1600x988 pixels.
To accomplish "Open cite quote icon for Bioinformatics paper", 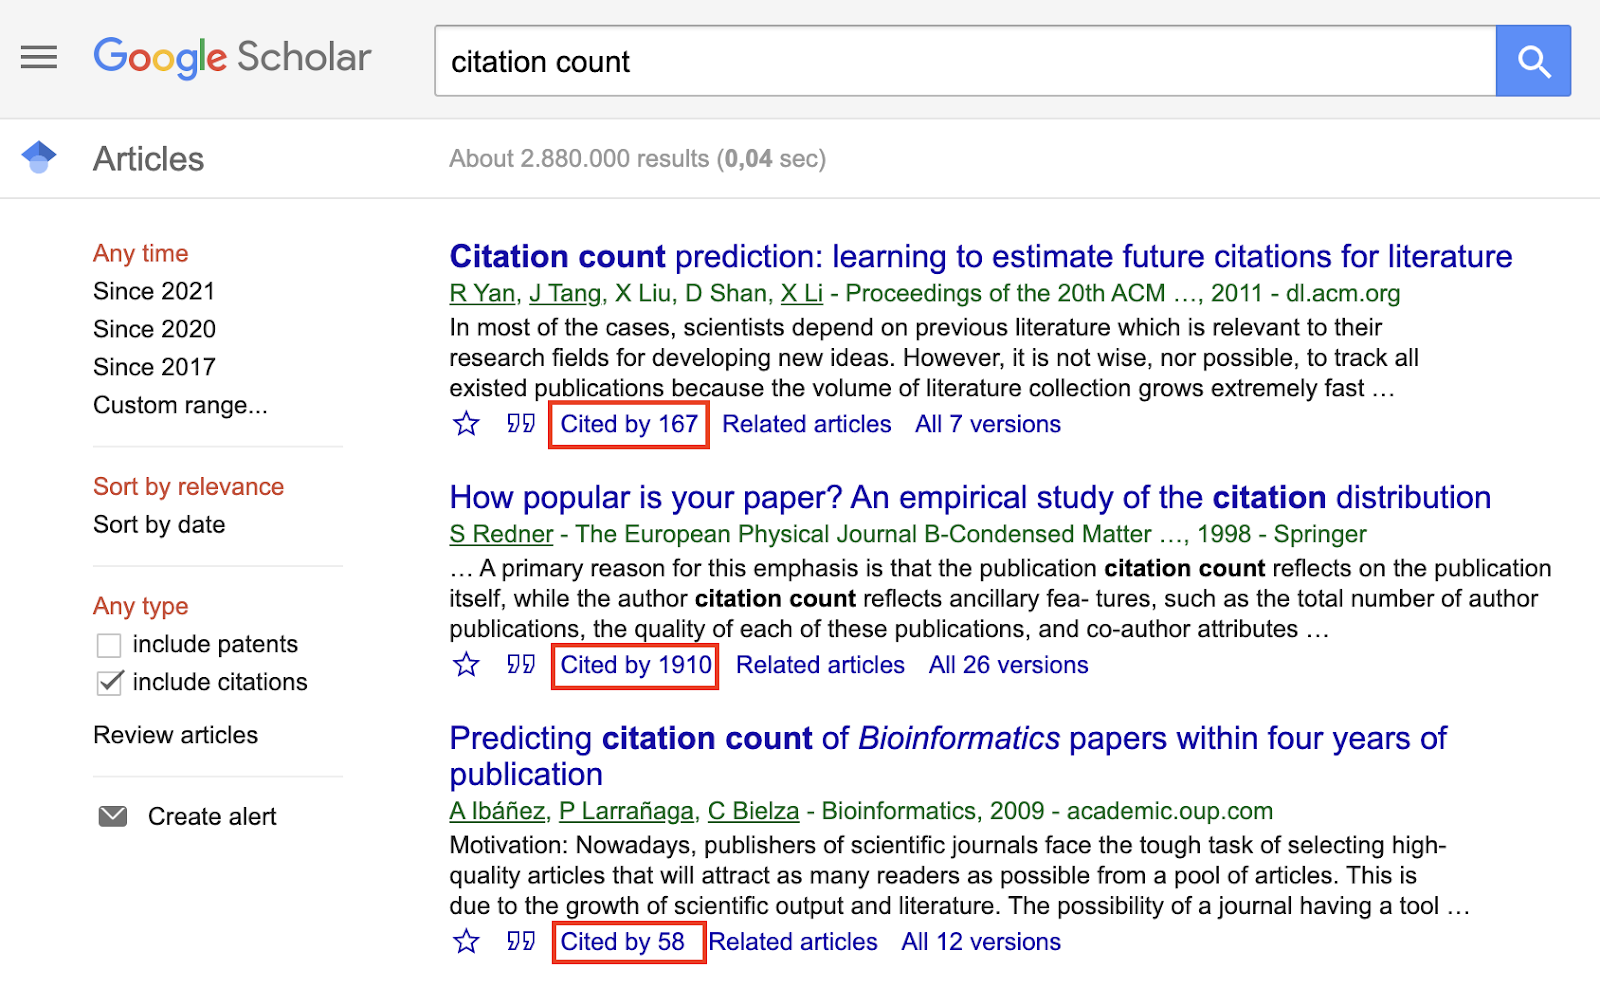I will tap(520, 941).
